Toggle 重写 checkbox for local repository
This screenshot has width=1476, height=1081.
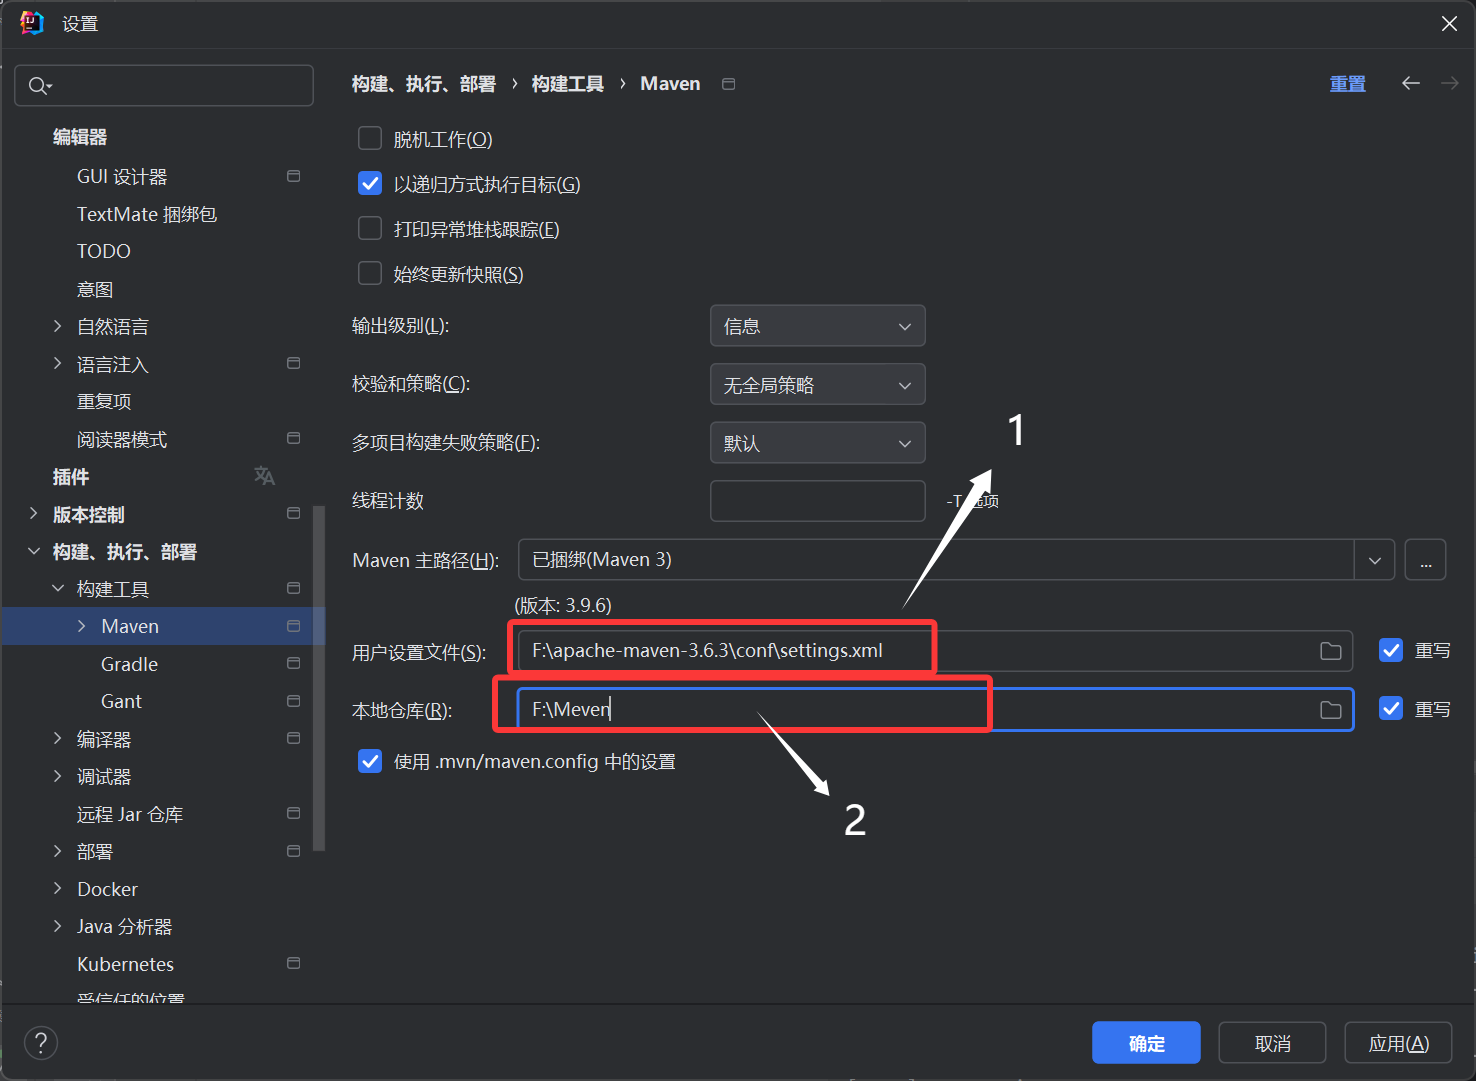(1391, 709)
